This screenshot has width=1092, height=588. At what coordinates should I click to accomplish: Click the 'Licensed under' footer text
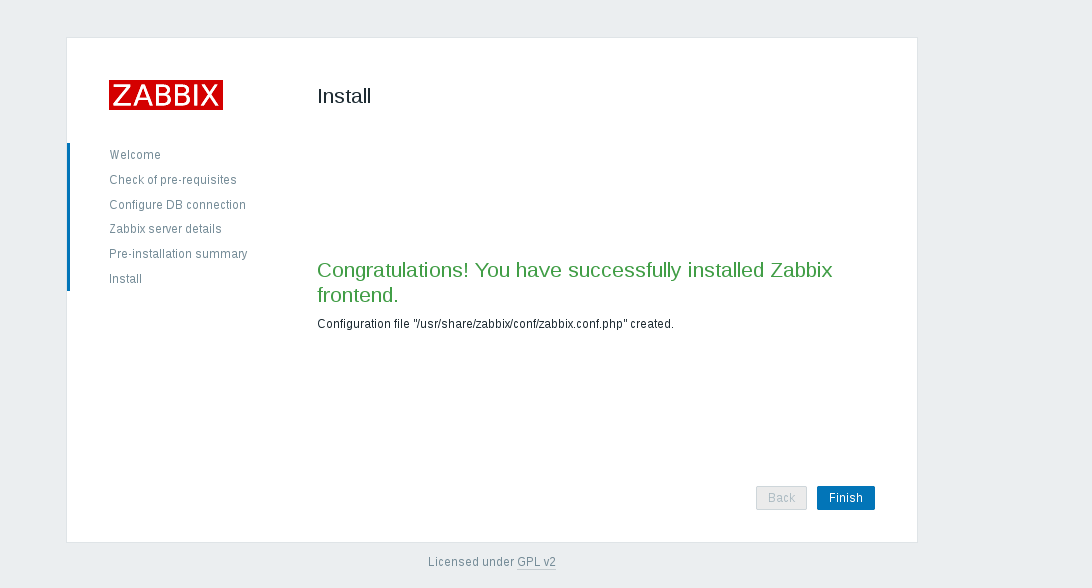coord(470,562)
